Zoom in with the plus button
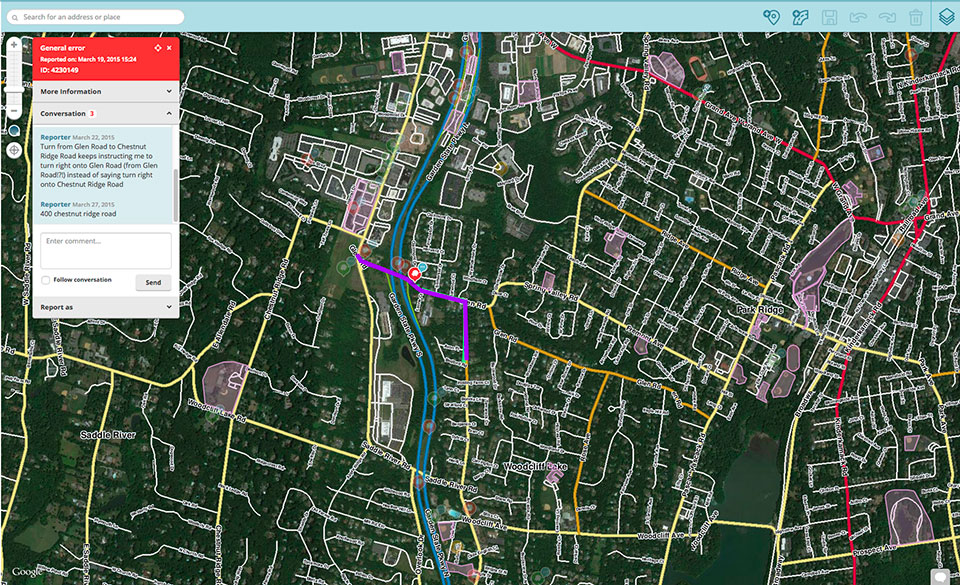The height and width of the screenshot is (585, 960). [x=14, y=46]
